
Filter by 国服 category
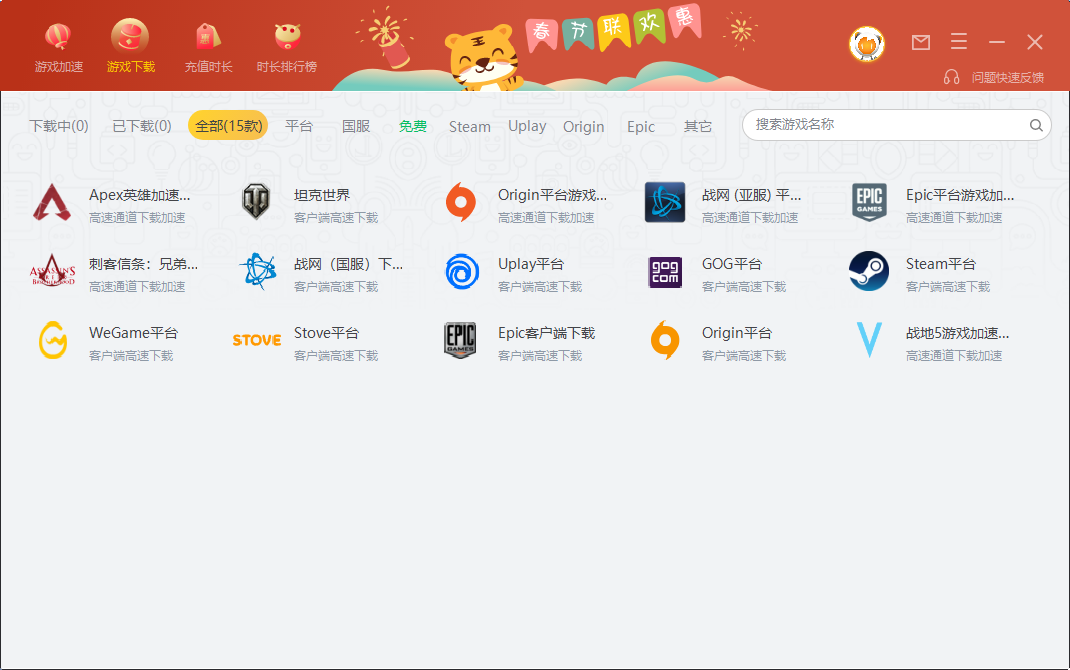pos(356,126)
